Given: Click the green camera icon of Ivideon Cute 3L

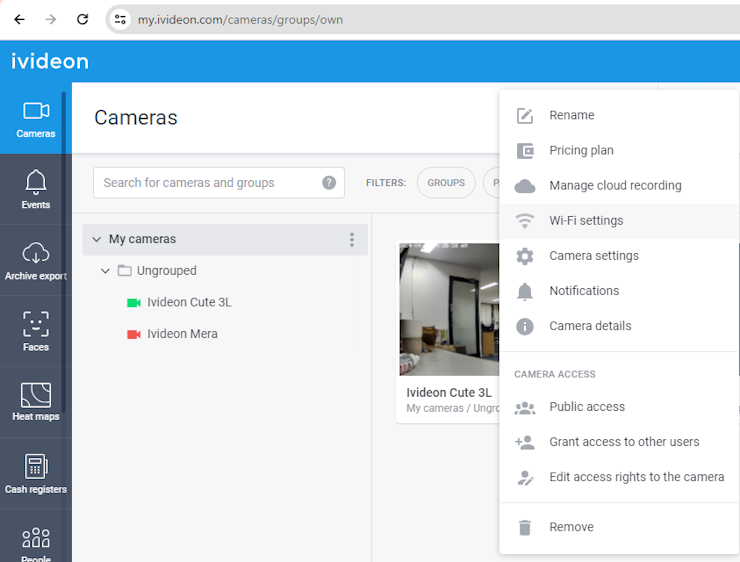Looking at the screenshot, I should pos(134,302).
